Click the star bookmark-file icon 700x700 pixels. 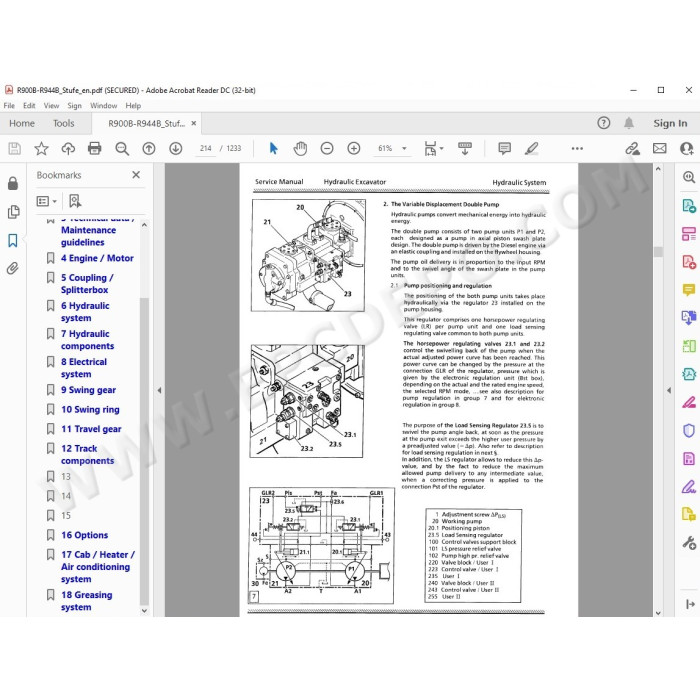(41, 148)
